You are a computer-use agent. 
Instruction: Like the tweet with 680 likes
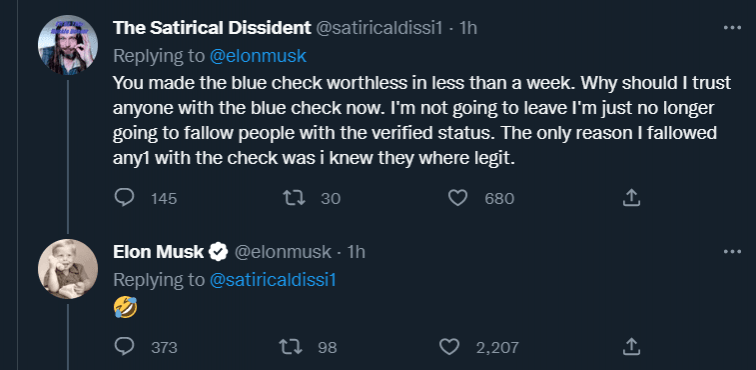click(458, 198)
